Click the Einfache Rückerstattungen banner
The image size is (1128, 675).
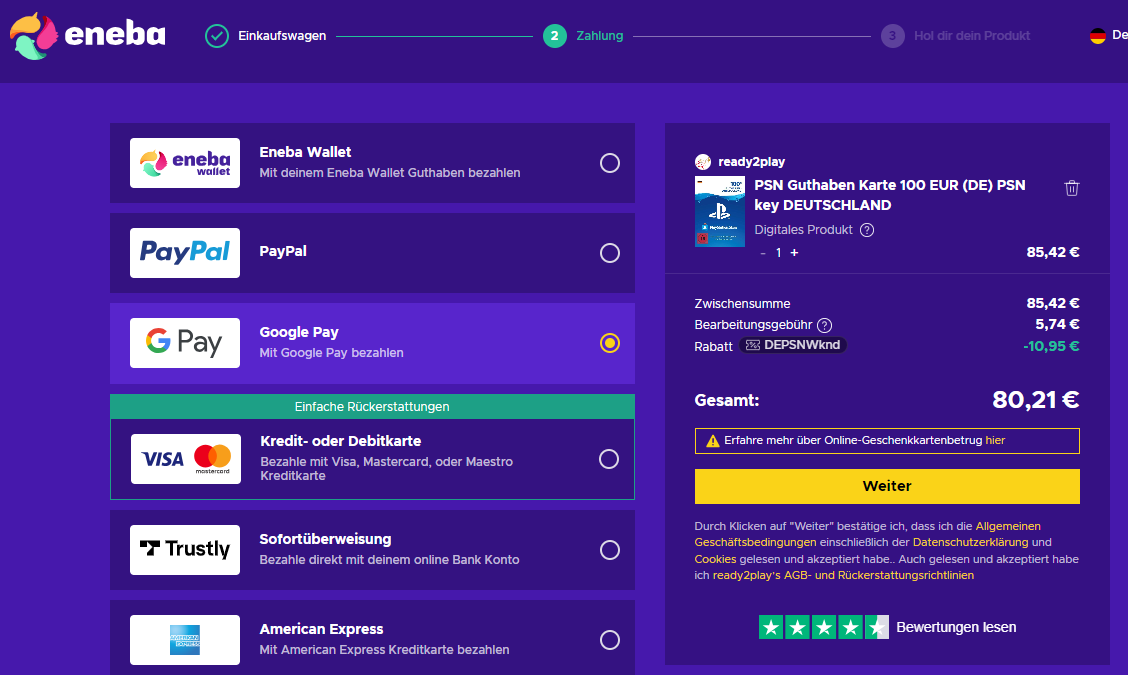[373, 407]
